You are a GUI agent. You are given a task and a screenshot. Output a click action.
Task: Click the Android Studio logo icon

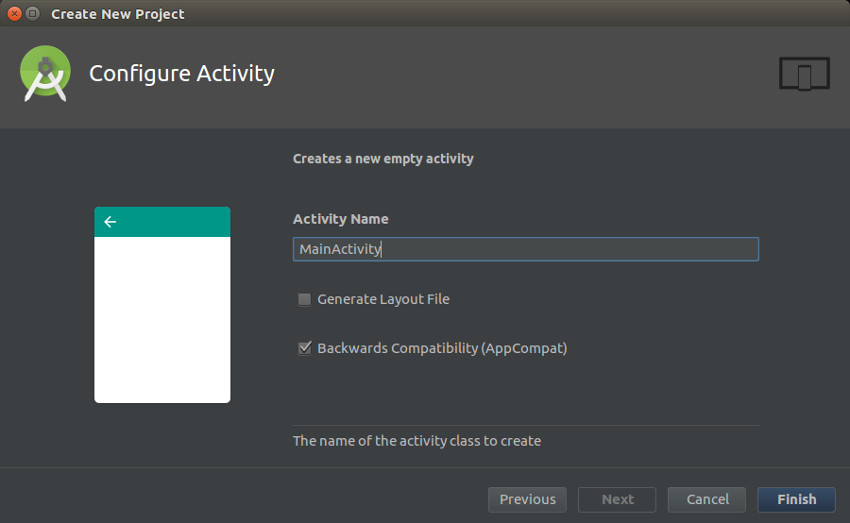[46, 73]
